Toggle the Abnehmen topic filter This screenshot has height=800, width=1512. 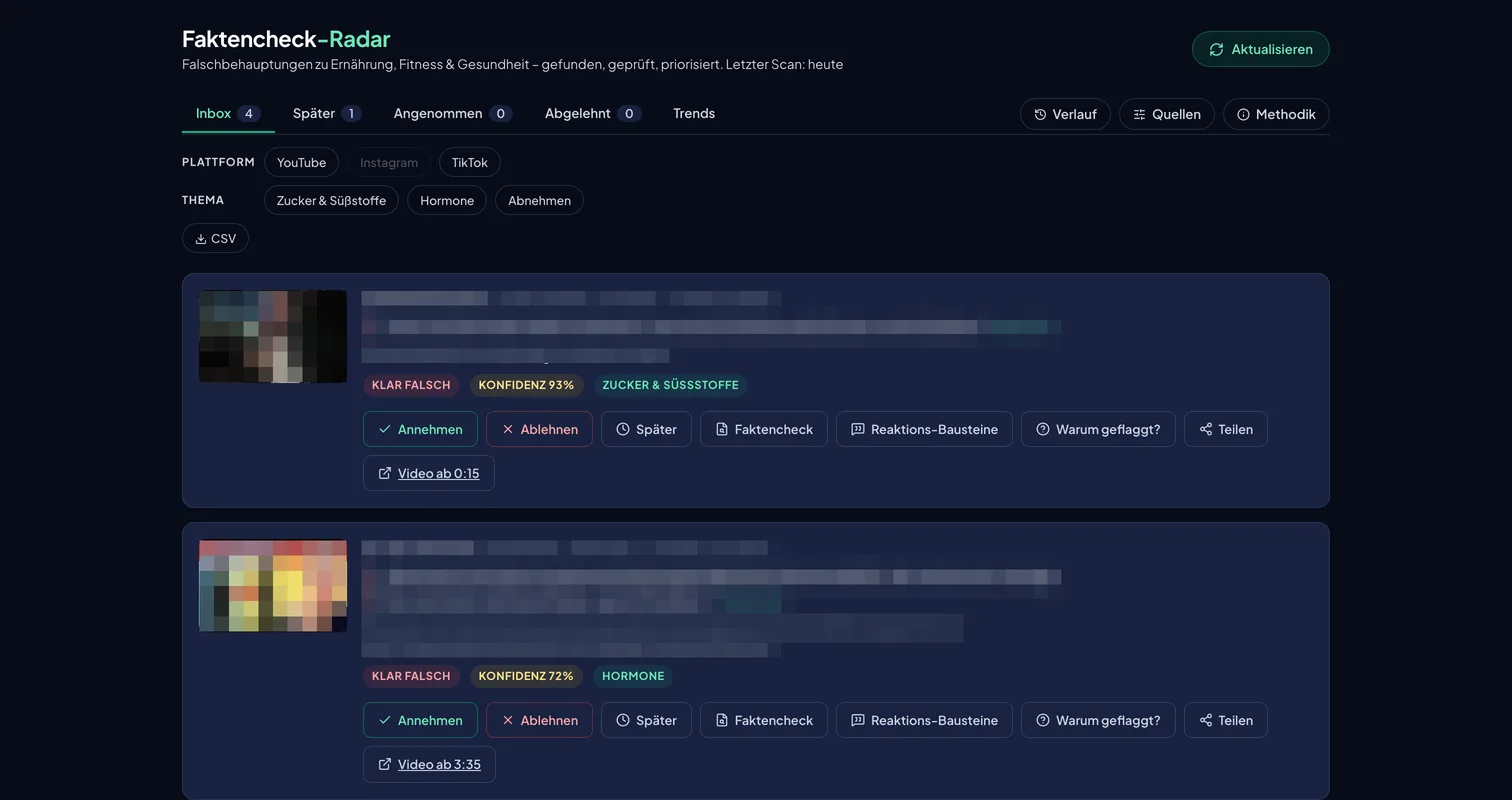(539, 200)
